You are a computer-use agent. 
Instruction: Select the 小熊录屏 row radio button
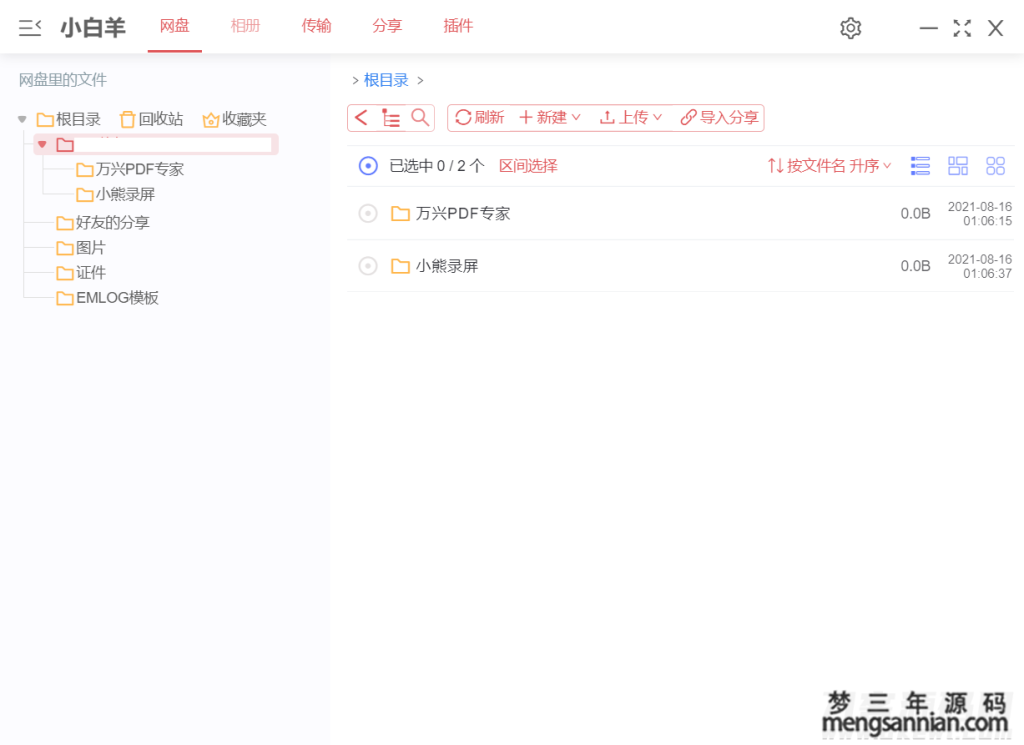click(x=368, y=266)
